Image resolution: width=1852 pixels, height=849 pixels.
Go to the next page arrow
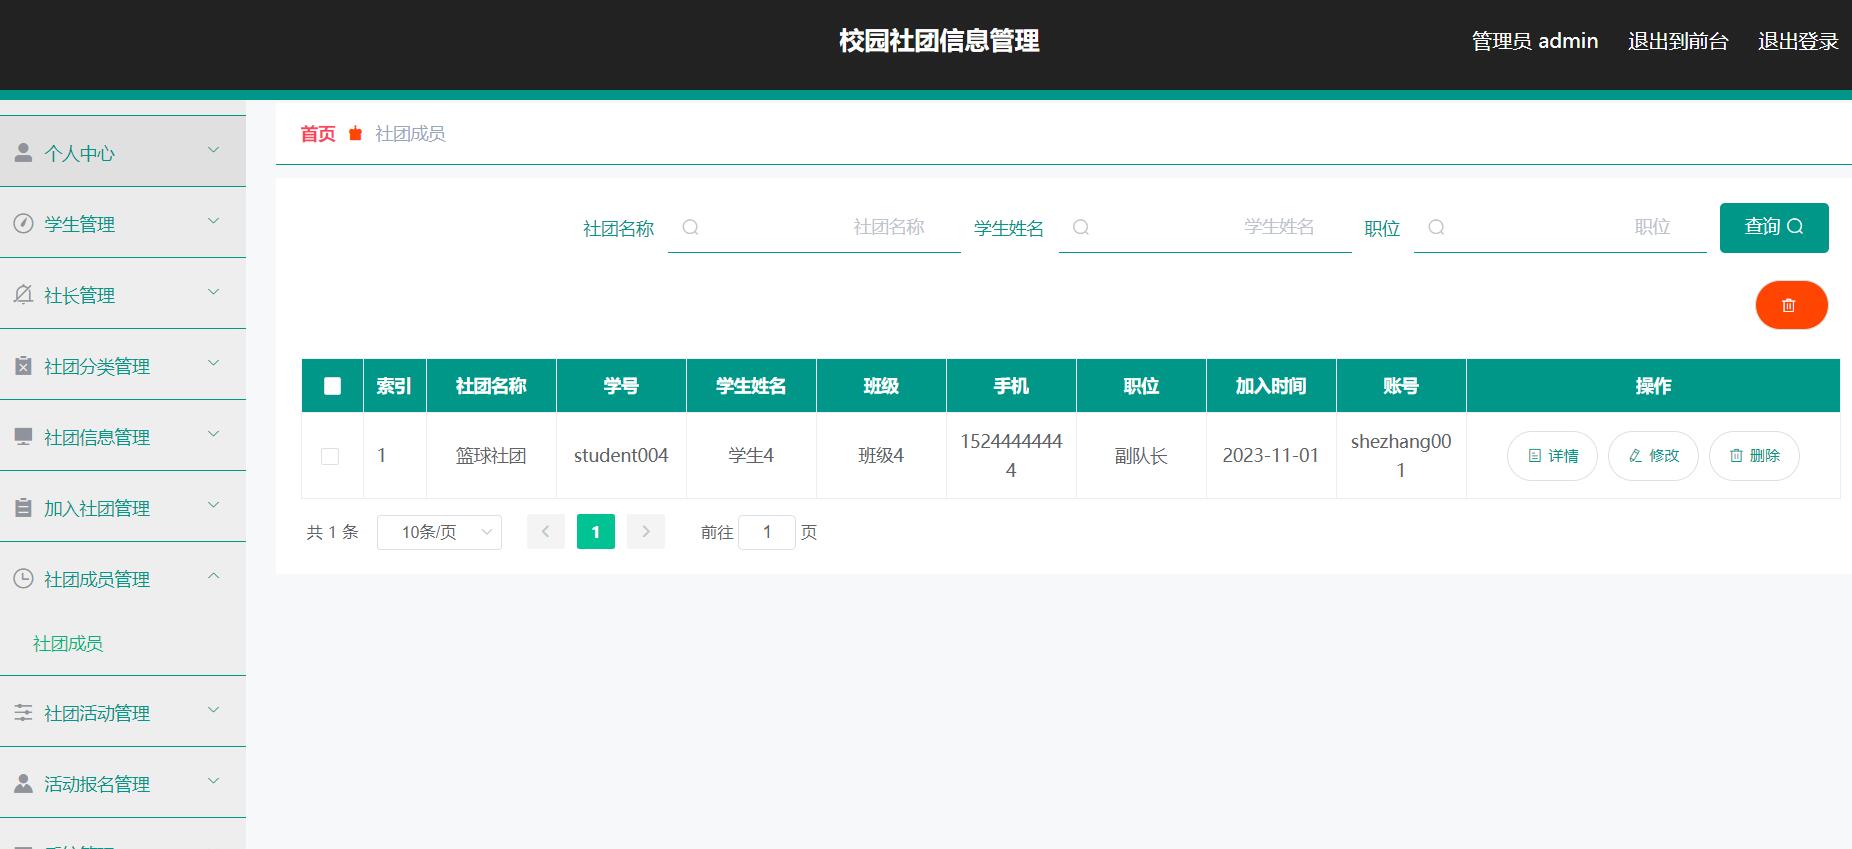pyautogui.click(x=646, y=532)
